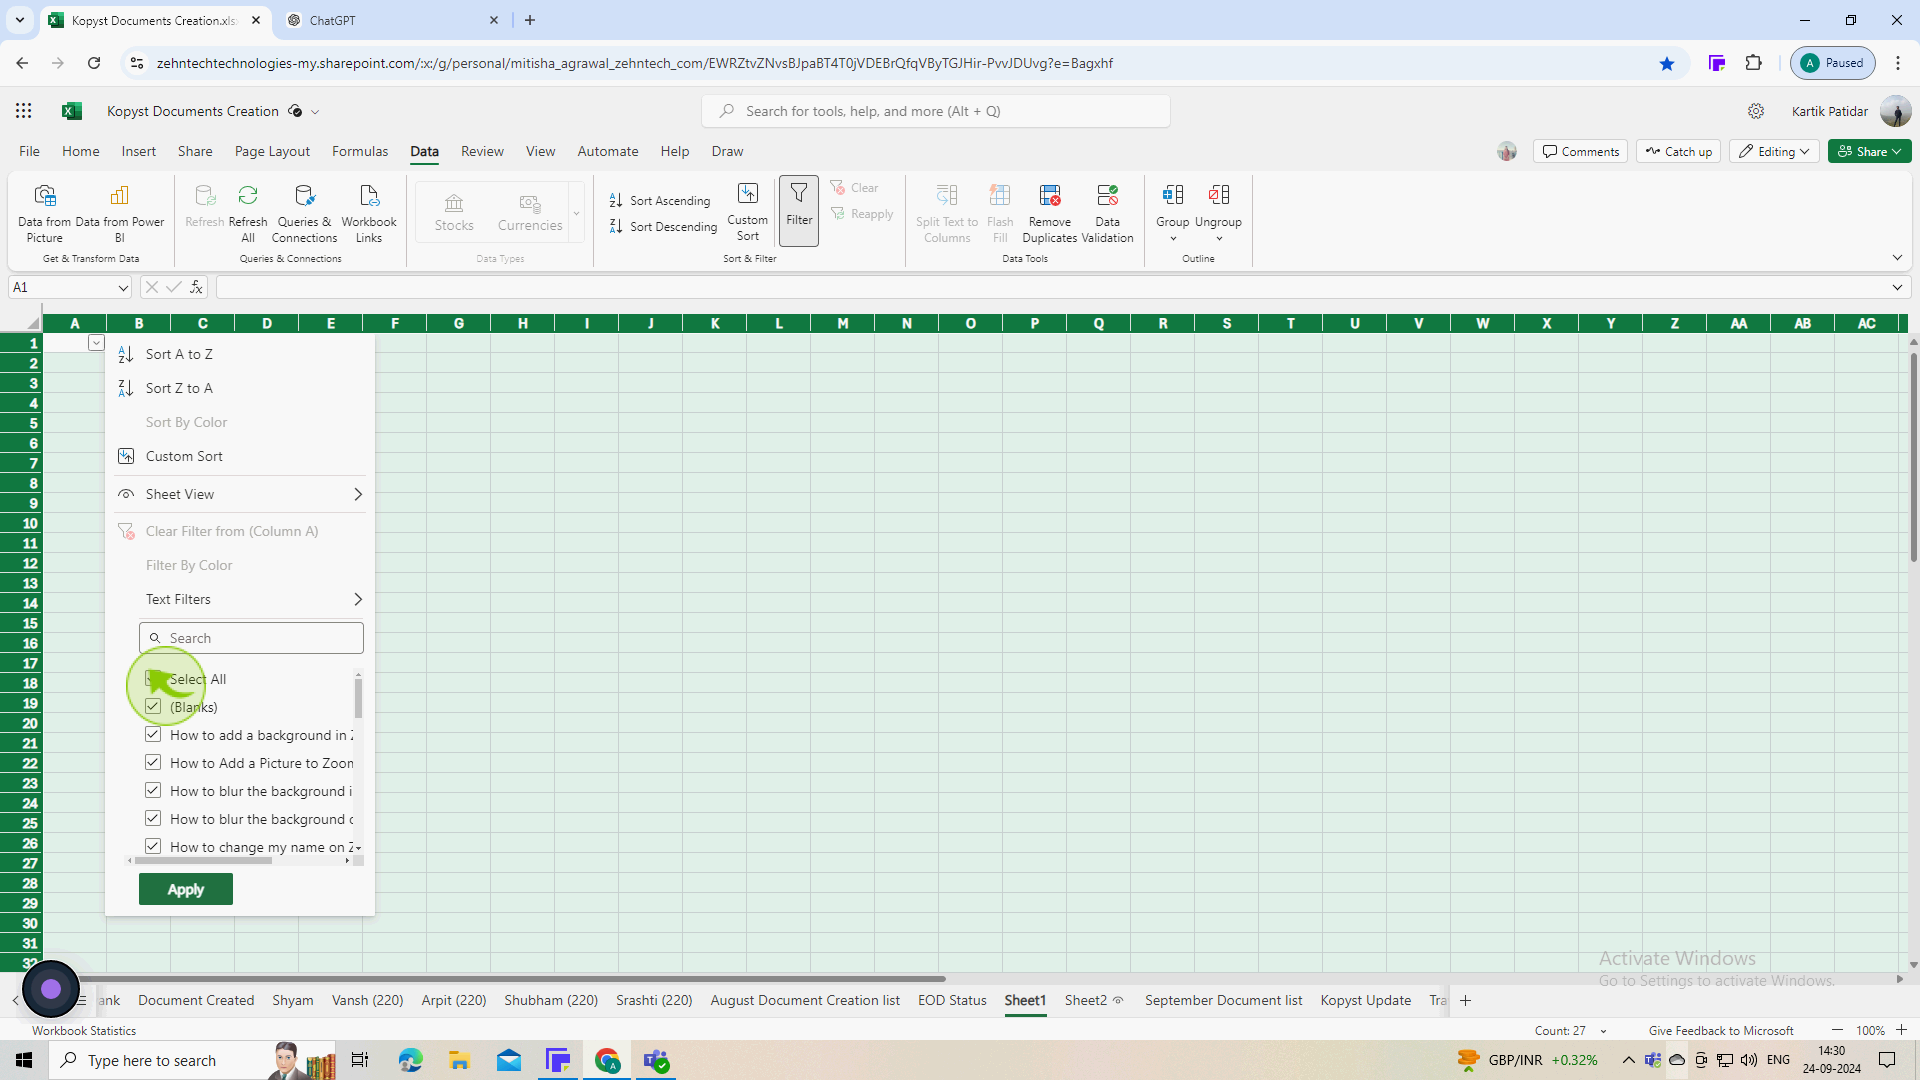Image resolution: width=1920 pixels, height=1080 pixels.
Task: Toggle Select All checkbox
Action: coord(153,679)
